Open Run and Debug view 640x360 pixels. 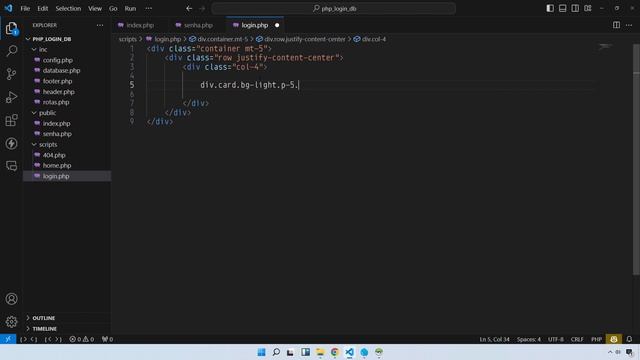pos(11,97)
